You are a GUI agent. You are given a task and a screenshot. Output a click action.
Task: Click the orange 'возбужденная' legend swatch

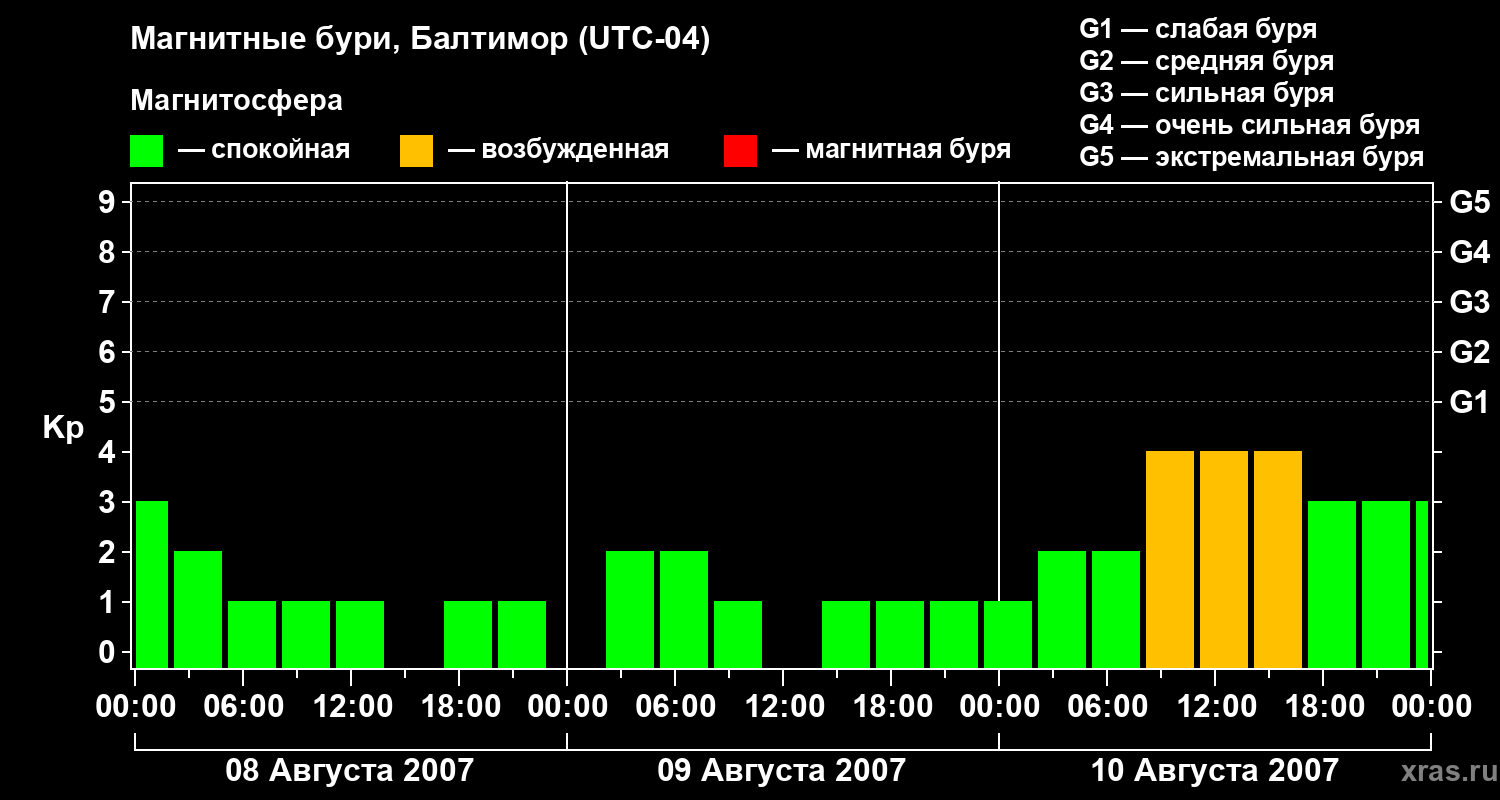(416, 151)
